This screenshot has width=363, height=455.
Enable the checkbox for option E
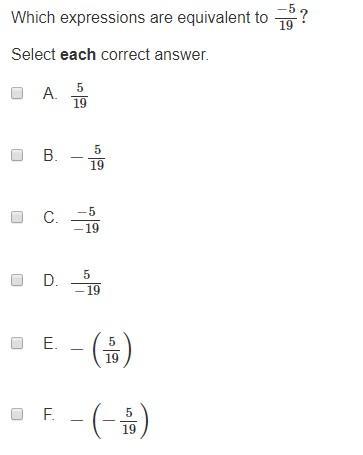click(x=17, y=343)
